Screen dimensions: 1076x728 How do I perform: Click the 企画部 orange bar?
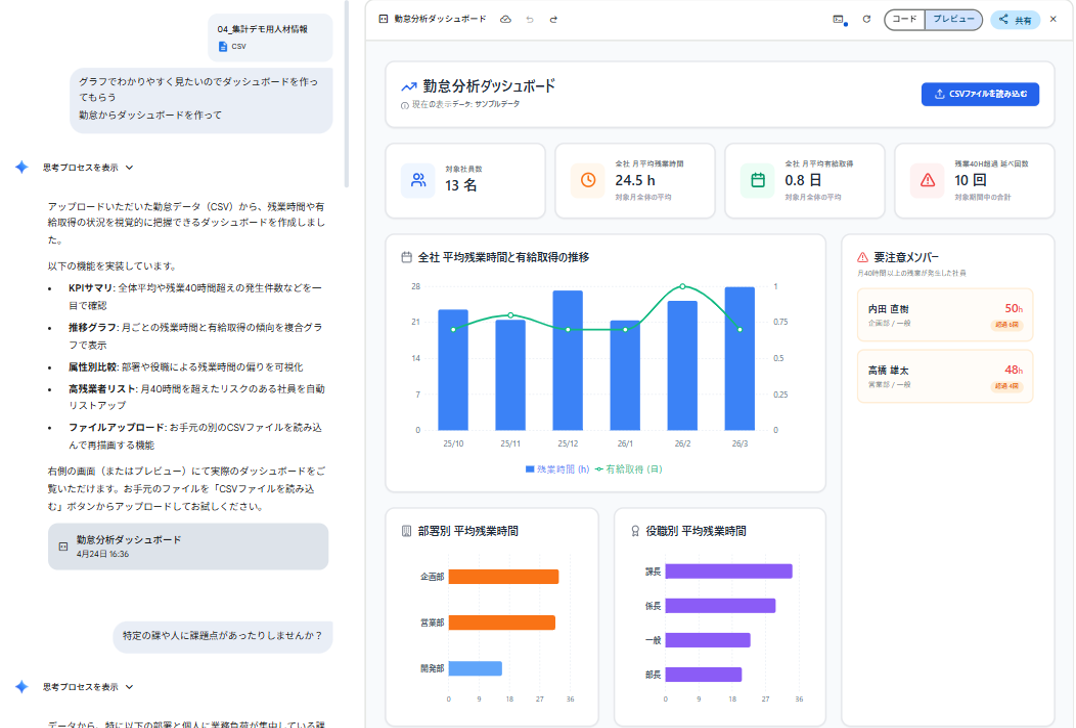[x=504, y=577]
